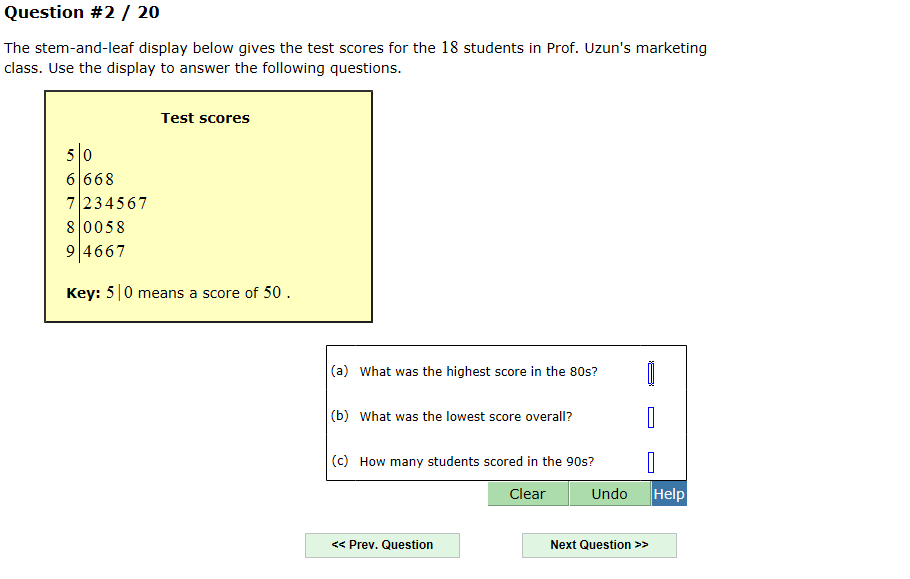Click the Test scores stem-and-leaf display
Screen dimensions: 910x579
click(x=207, y=205)
